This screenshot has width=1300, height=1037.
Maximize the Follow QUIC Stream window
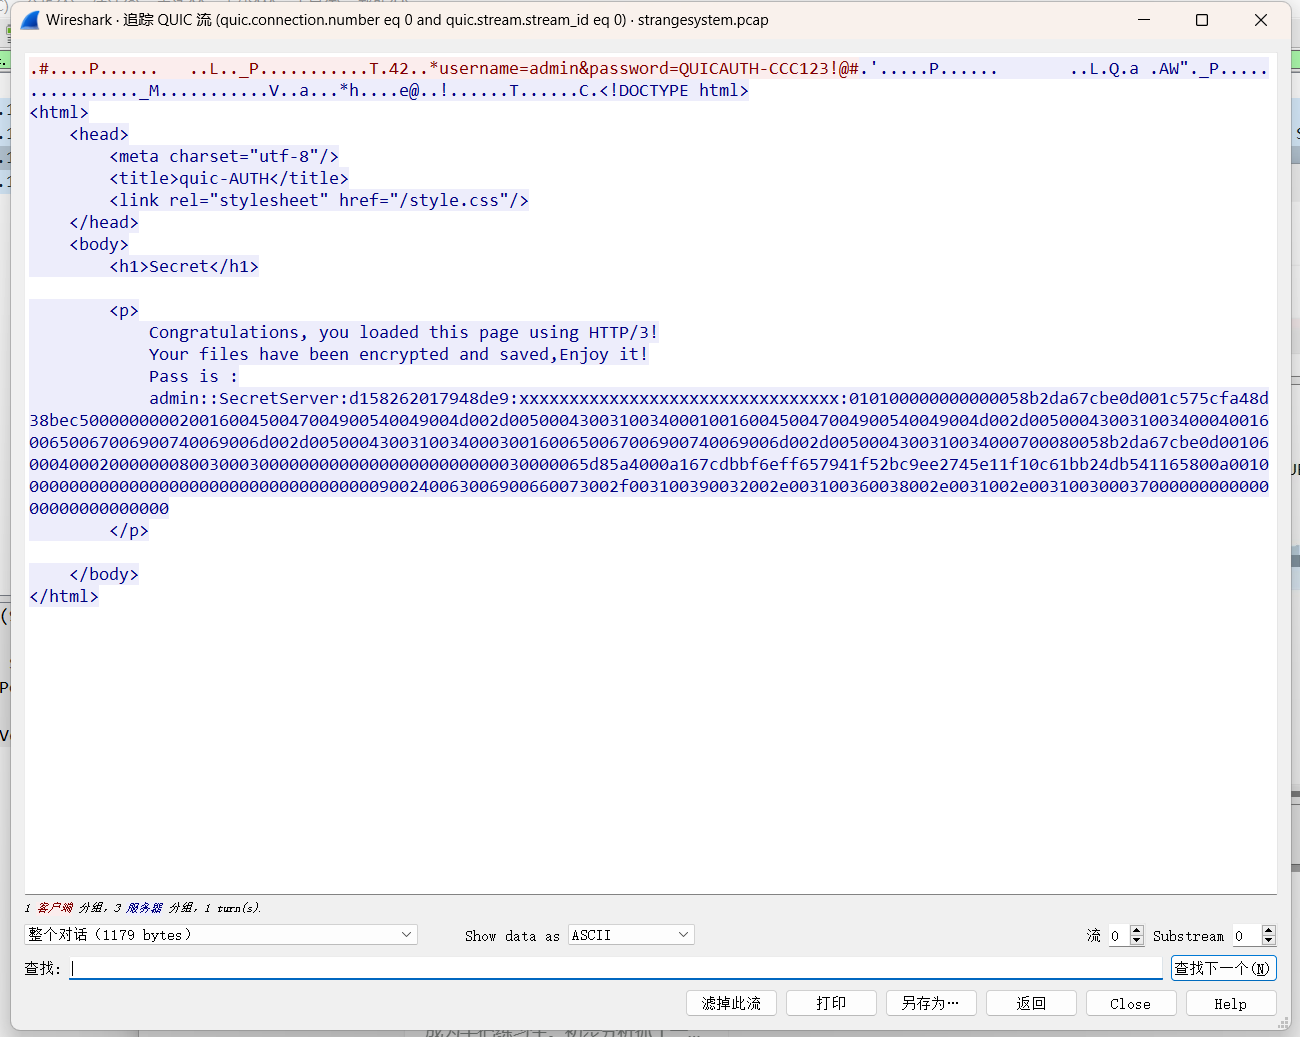point(1202,20)
